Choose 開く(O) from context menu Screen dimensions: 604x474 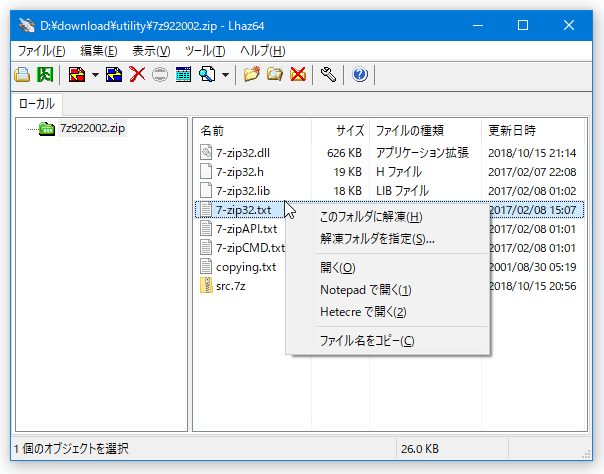click(388, 268)
